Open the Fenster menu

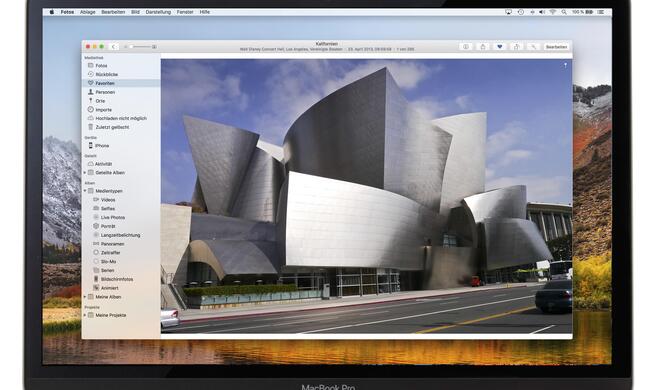pyautogui.click(x=185, y=12)
